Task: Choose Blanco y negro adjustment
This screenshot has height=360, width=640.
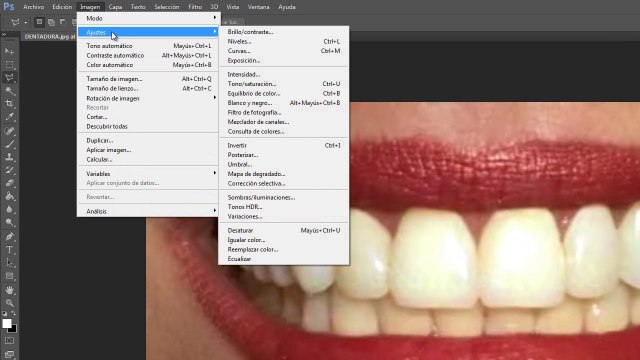Action: [x=284, y=103]
